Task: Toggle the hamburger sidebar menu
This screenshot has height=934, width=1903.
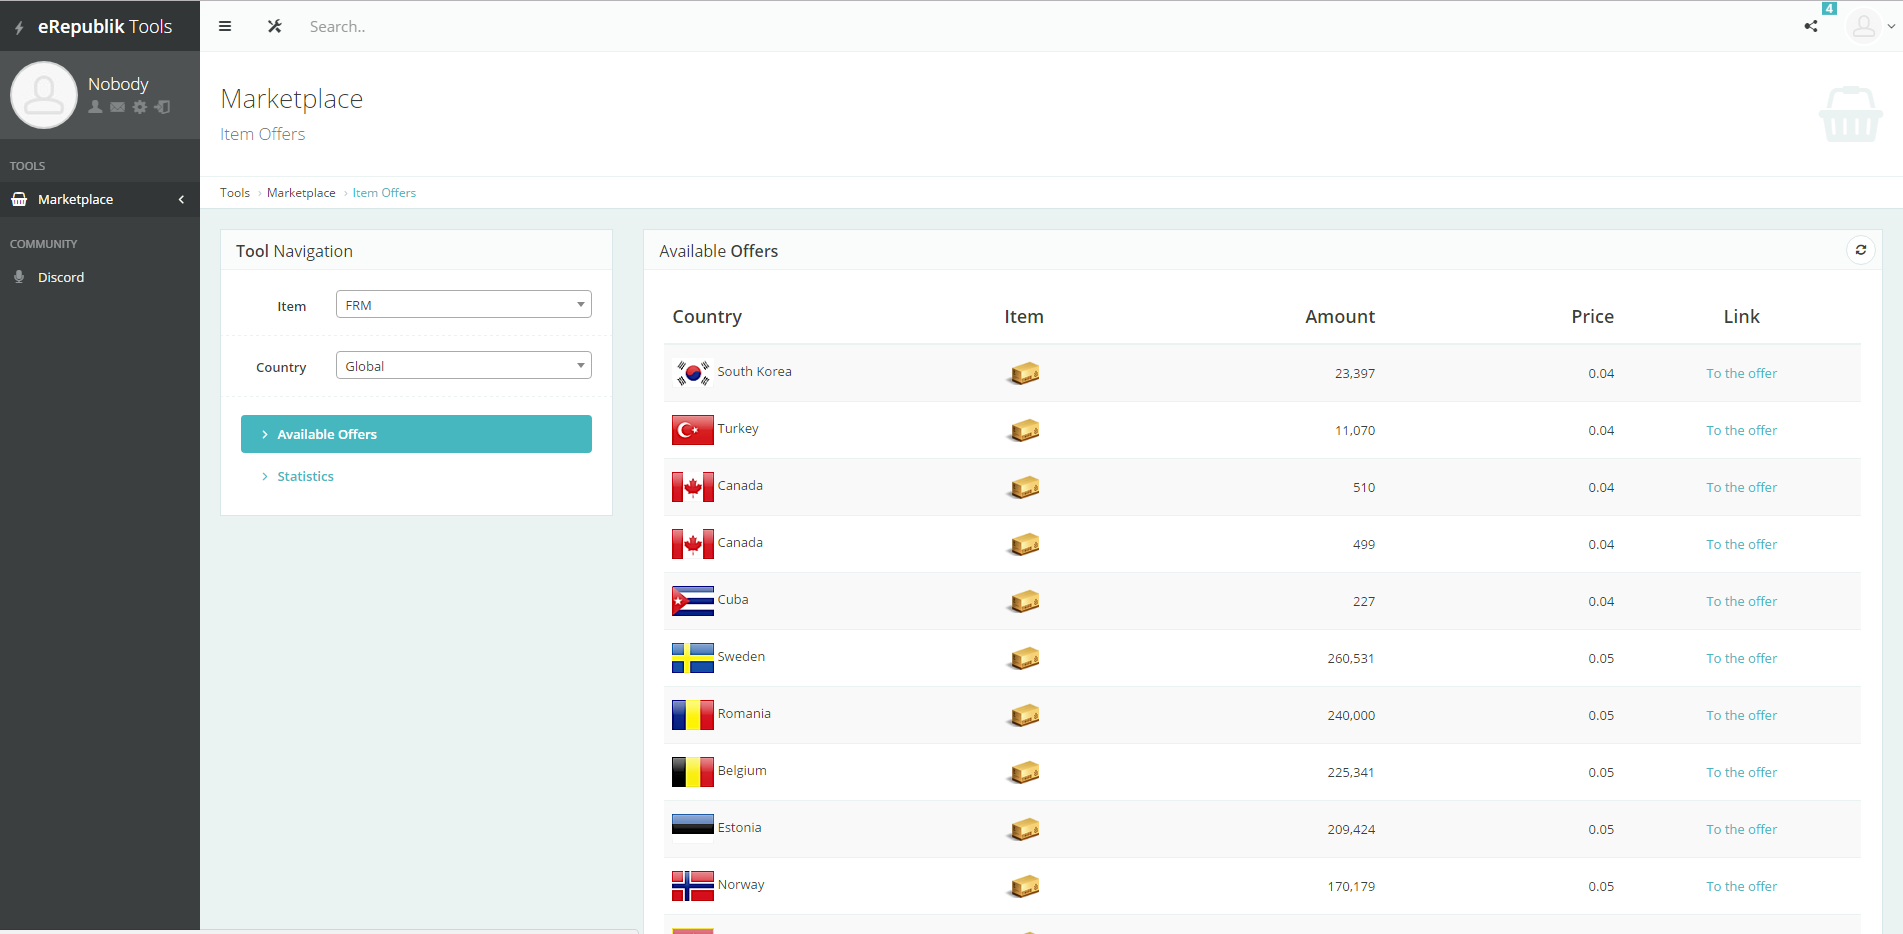Action: click(x=225, y=27)
